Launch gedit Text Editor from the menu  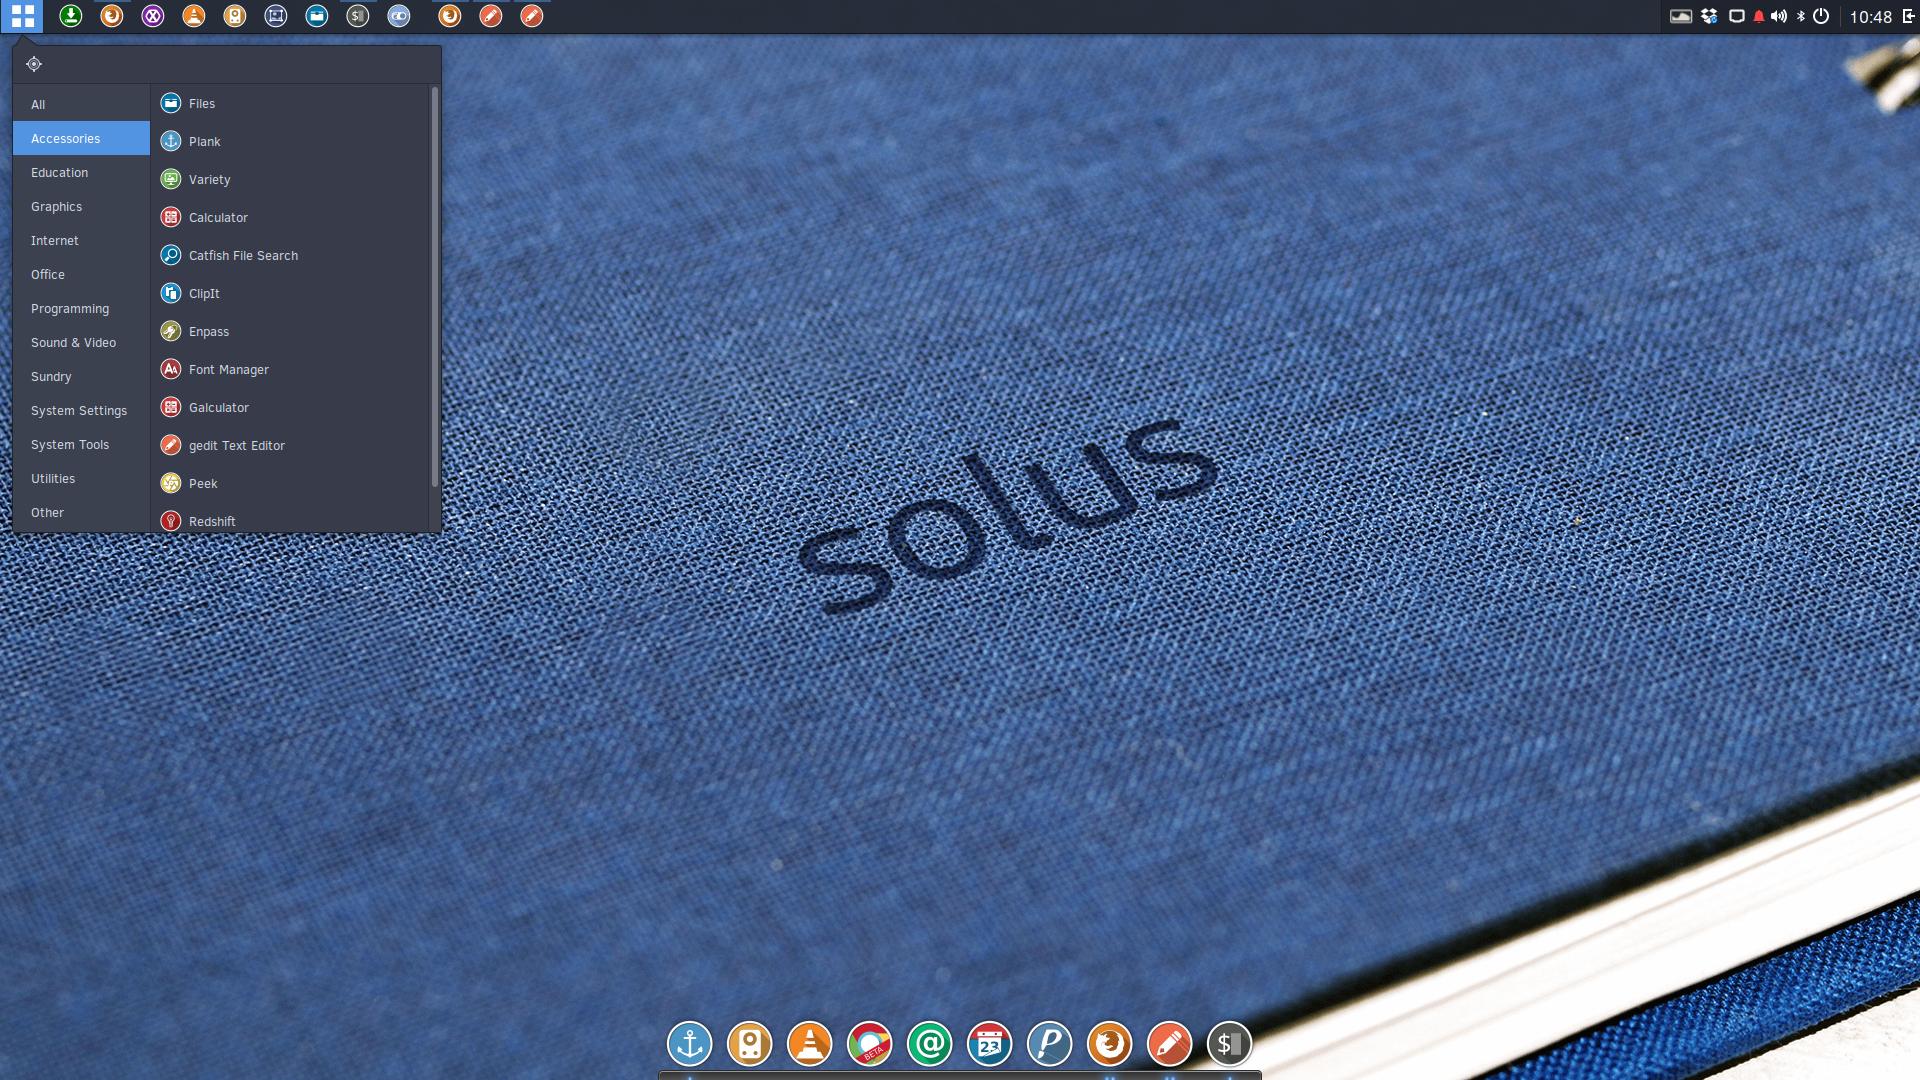tap(290, 445)
